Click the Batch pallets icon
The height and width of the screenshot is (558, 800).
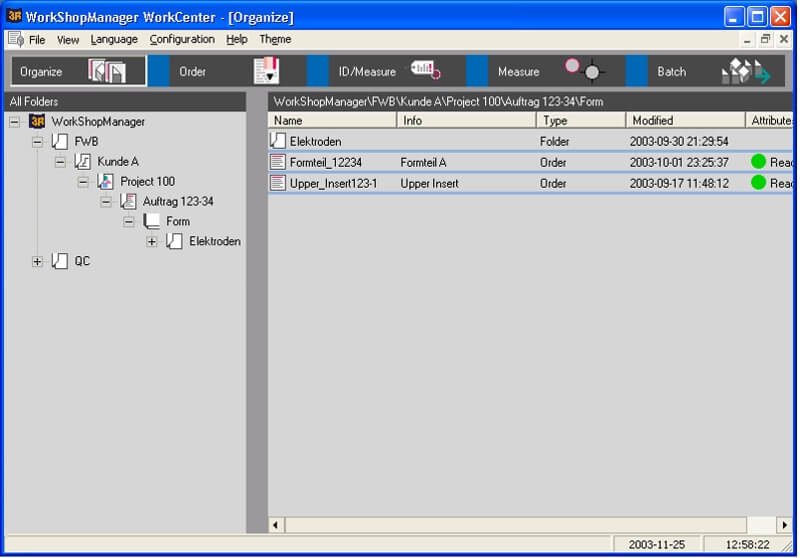[x=745, y=71]
